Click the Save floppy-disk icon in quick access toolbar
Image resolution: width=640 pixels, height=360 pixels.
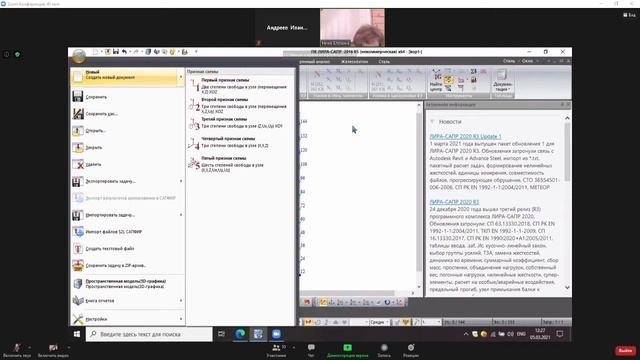tap(116, 52)
